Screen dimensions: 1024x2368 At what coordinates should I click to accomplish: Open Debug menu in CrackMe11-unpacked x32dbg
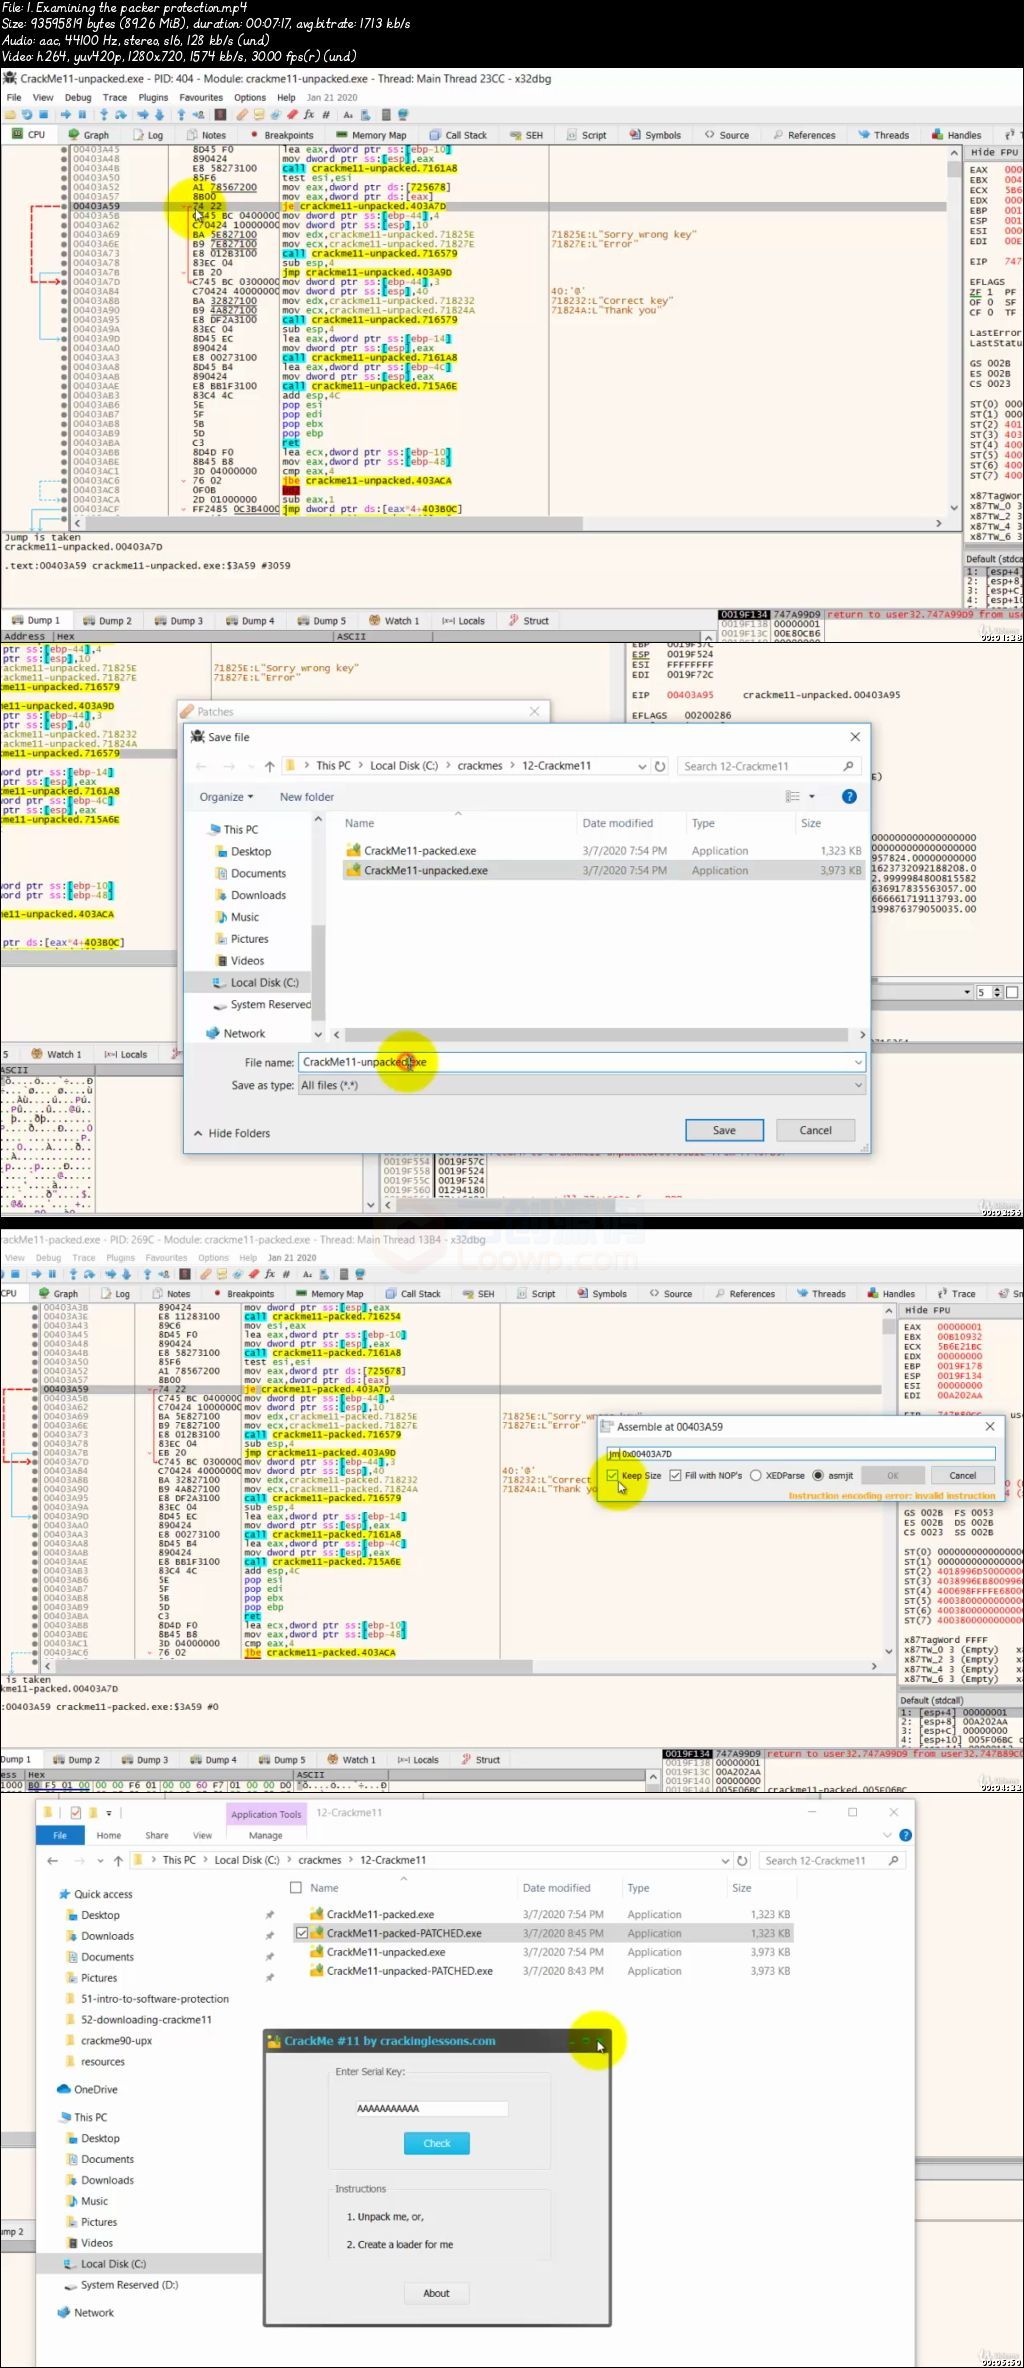78,97
